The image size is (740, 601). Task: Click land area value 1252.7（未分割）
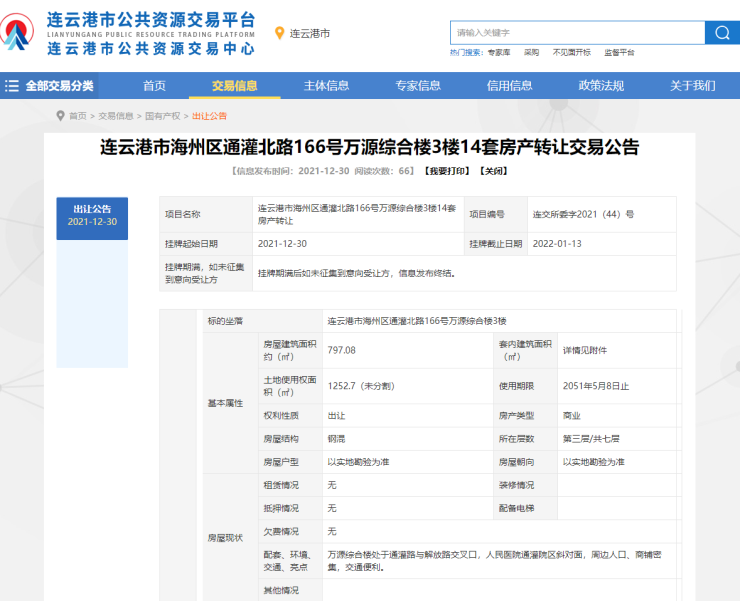[x=361, y=386]
